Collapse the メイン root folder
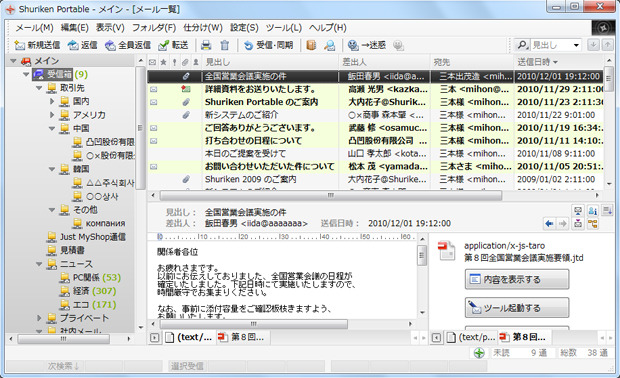The width and height of the screenshot is (620, 378). [x=13, y=61]
